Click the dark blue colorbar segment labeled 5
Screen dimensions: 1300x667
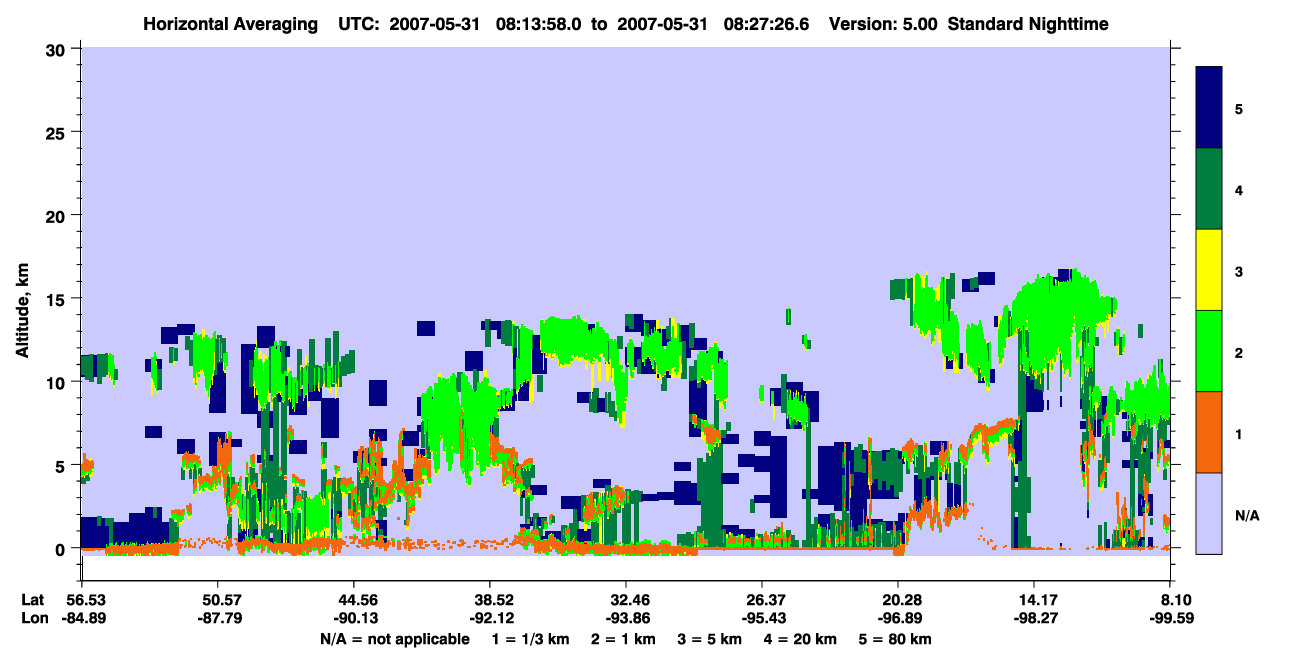[x=1209, y=108]
